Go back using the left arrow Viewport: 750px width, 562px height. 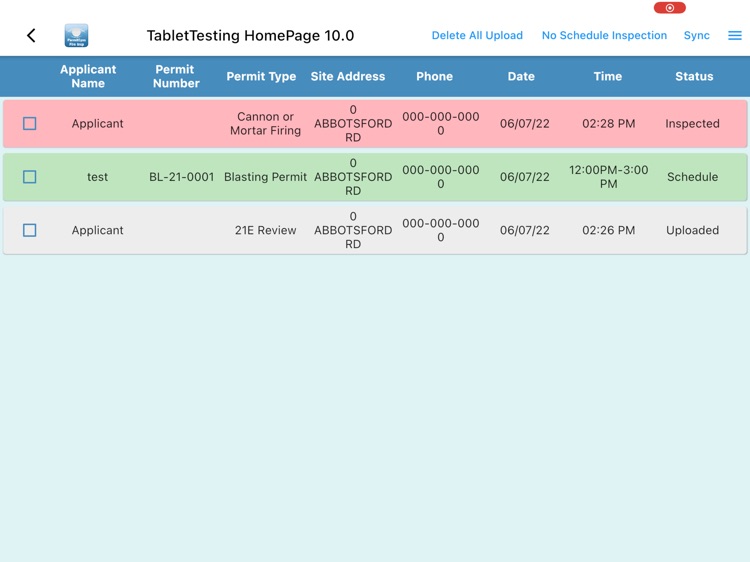point(31,35)
